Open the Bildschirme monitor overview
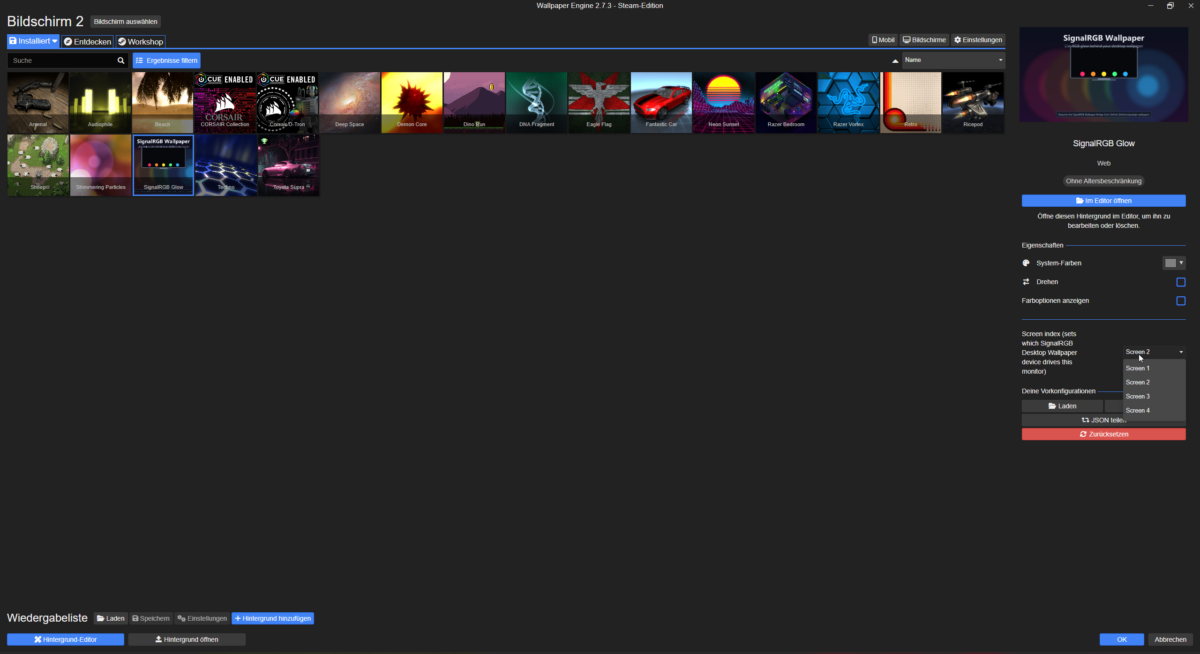The height and width of the screenshot is (654, 1200). [x=924, y=40]
